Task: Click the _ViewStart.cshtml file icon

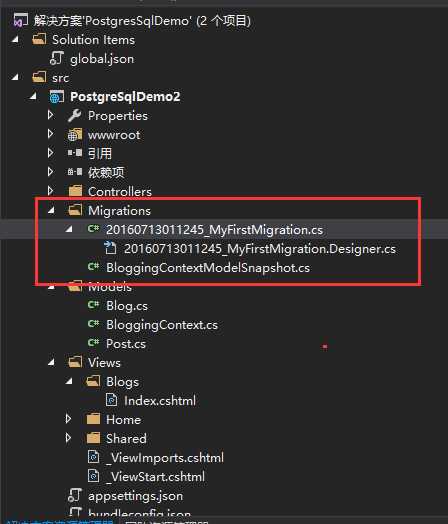Action: pyautogui.click(x=93, y=476)
